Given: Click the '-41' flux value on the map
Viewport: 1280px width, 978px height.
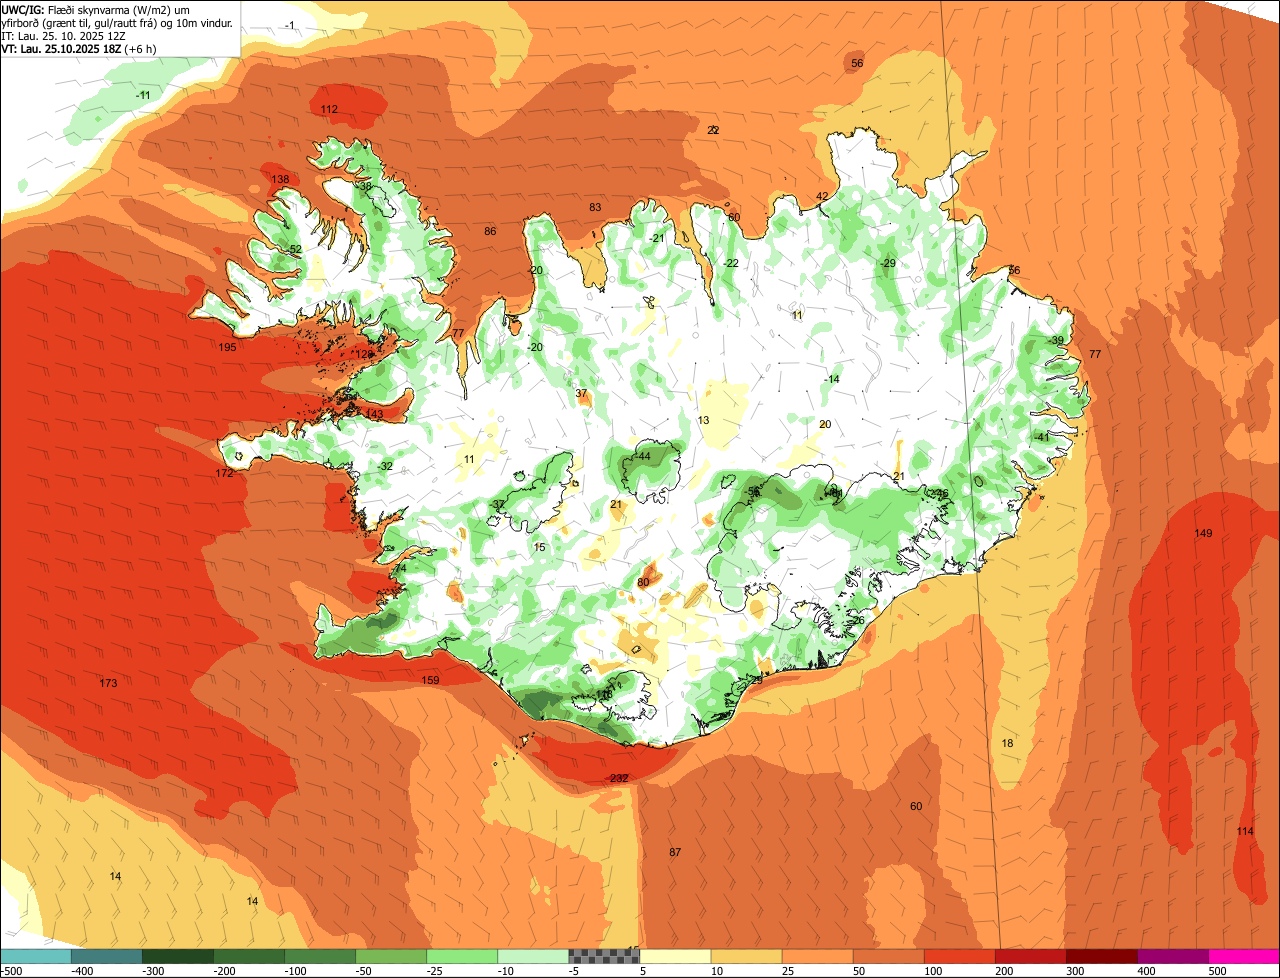Looking at the screenshot, I should (1041, 437).
